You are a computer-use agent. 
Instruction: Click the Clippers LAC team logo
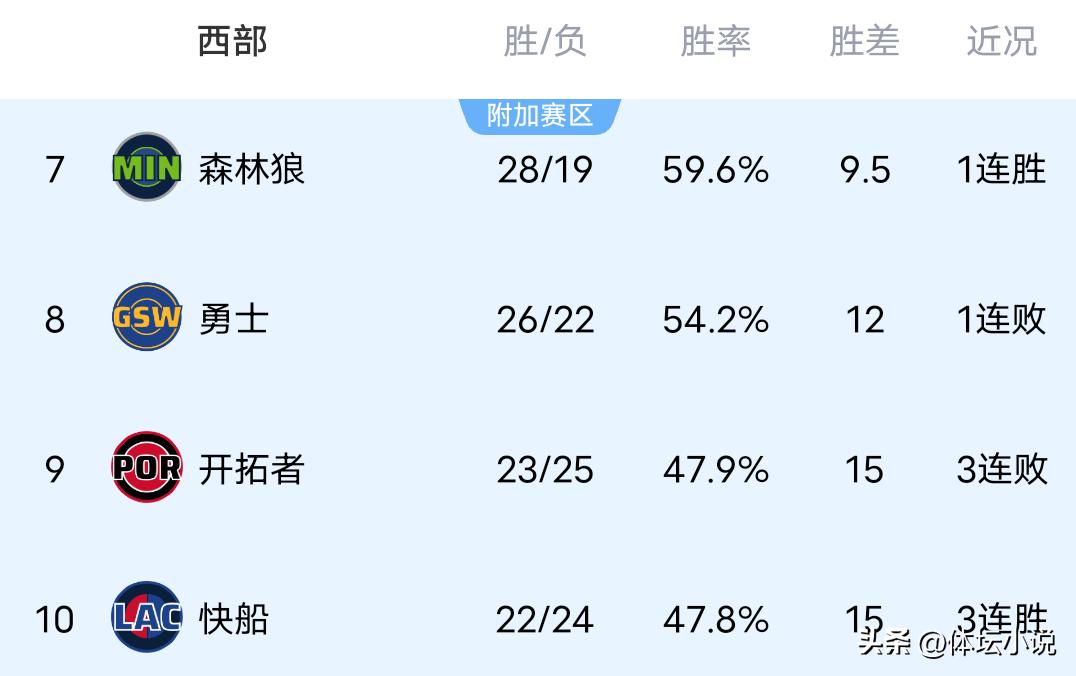146,617
